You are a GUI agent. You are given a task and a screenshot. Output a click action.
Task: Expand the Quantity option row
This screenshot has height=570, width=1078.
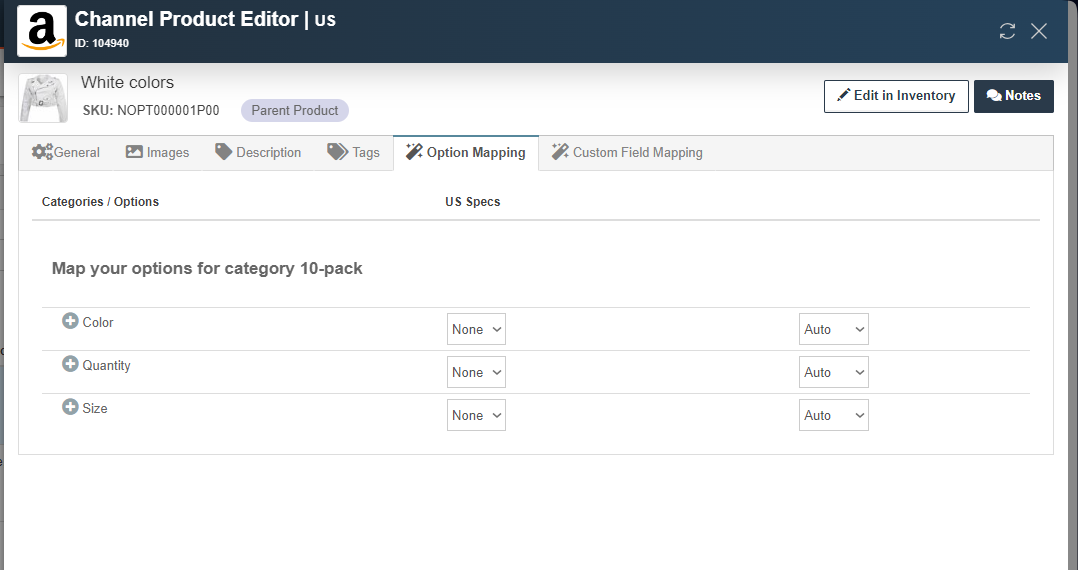pyautogui.click(x=70, y=364)
